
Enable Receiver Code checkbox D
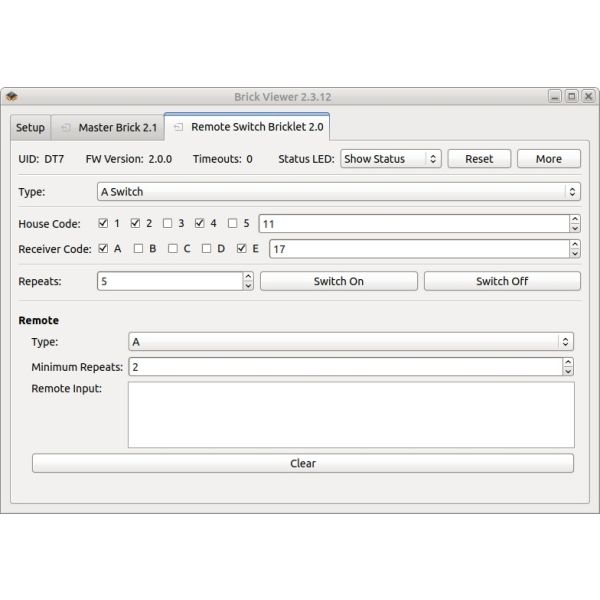(x=206, y=248)
